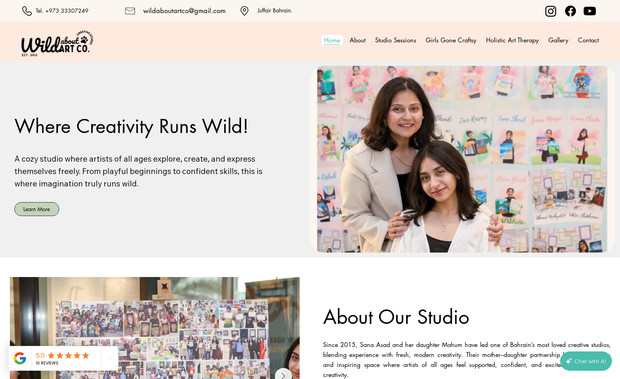The image size is (620, 379).
Task: Click the phone handset icon
Action: tap(27, 11)
